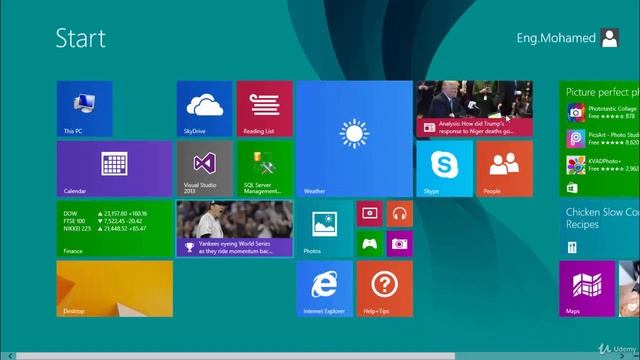The width and height of the screenshot is (640, 360).
Task: Open SQL Server Management tile
Action: coord(264,169)
